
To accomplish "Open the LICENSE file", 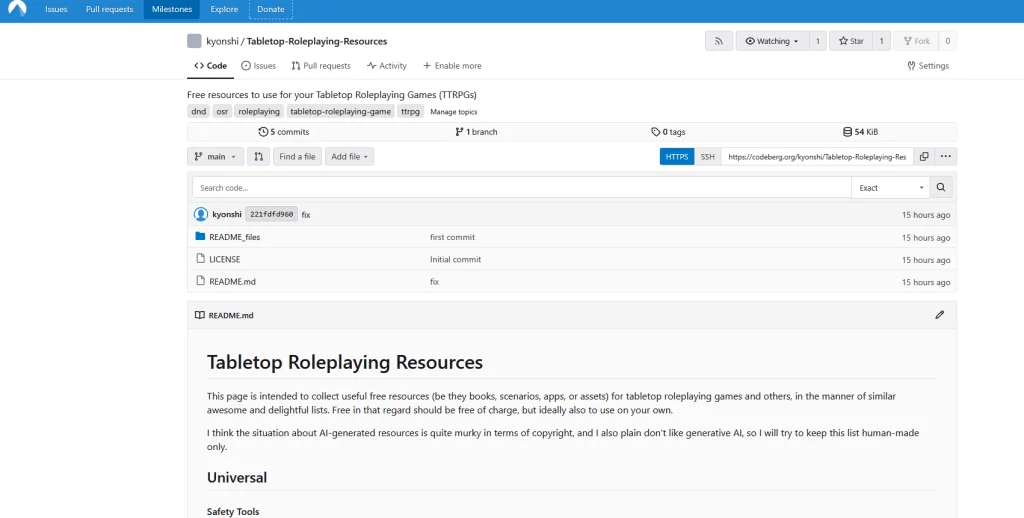I will point(225,259).
